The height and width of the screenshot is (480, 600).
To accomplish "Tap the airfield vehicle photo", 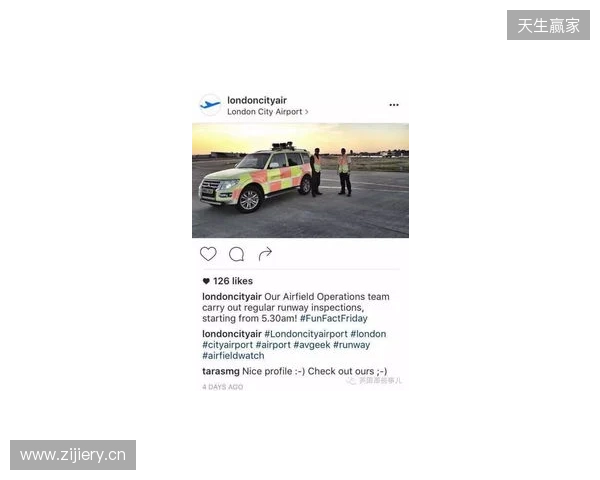I will 300,180.
